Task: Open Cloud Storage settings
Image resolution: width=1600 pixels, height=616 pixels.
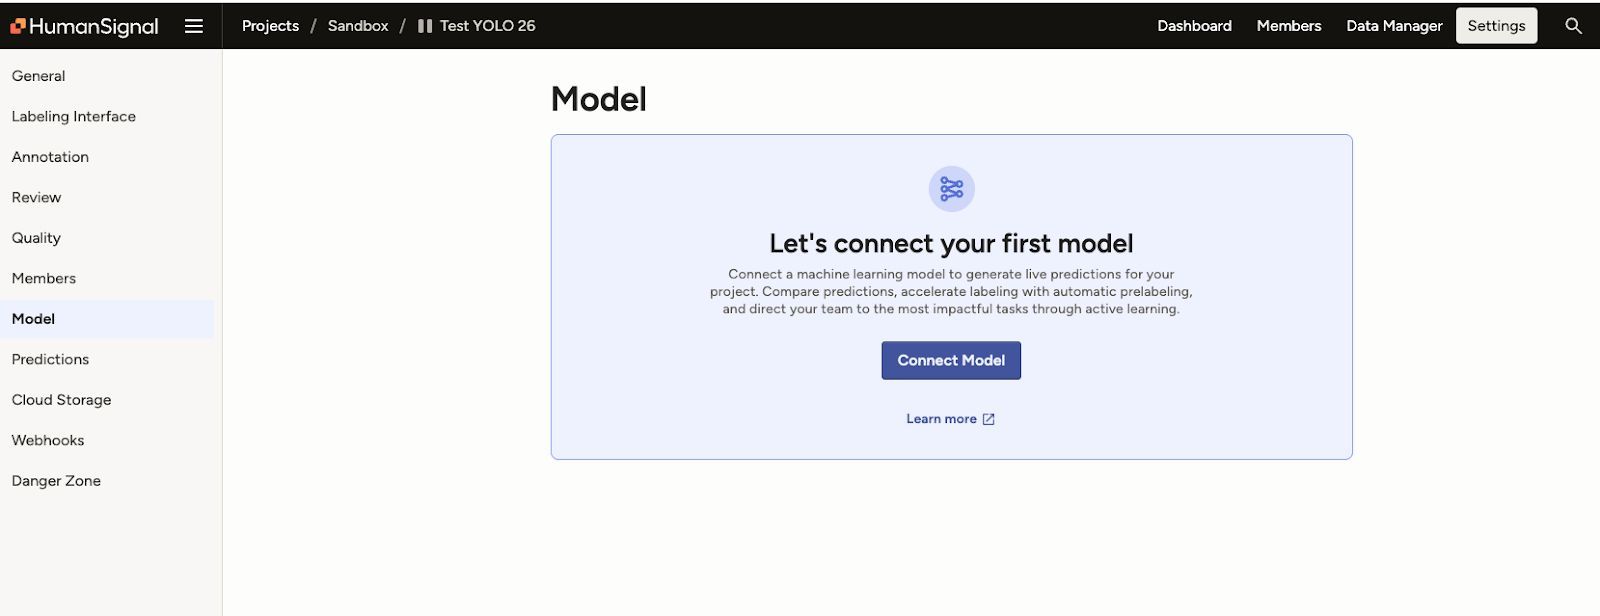Action: coord(62,400)
